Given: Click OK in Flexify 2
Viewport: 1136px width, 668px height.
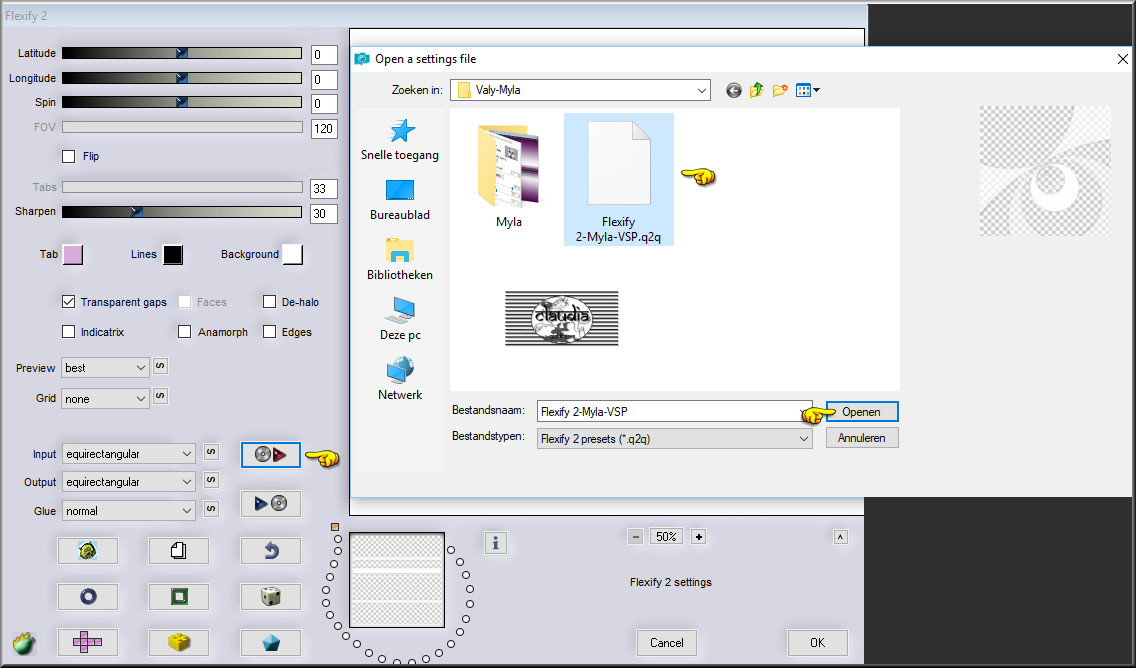Looking at the screenshot, I should (x=817, y=643).
